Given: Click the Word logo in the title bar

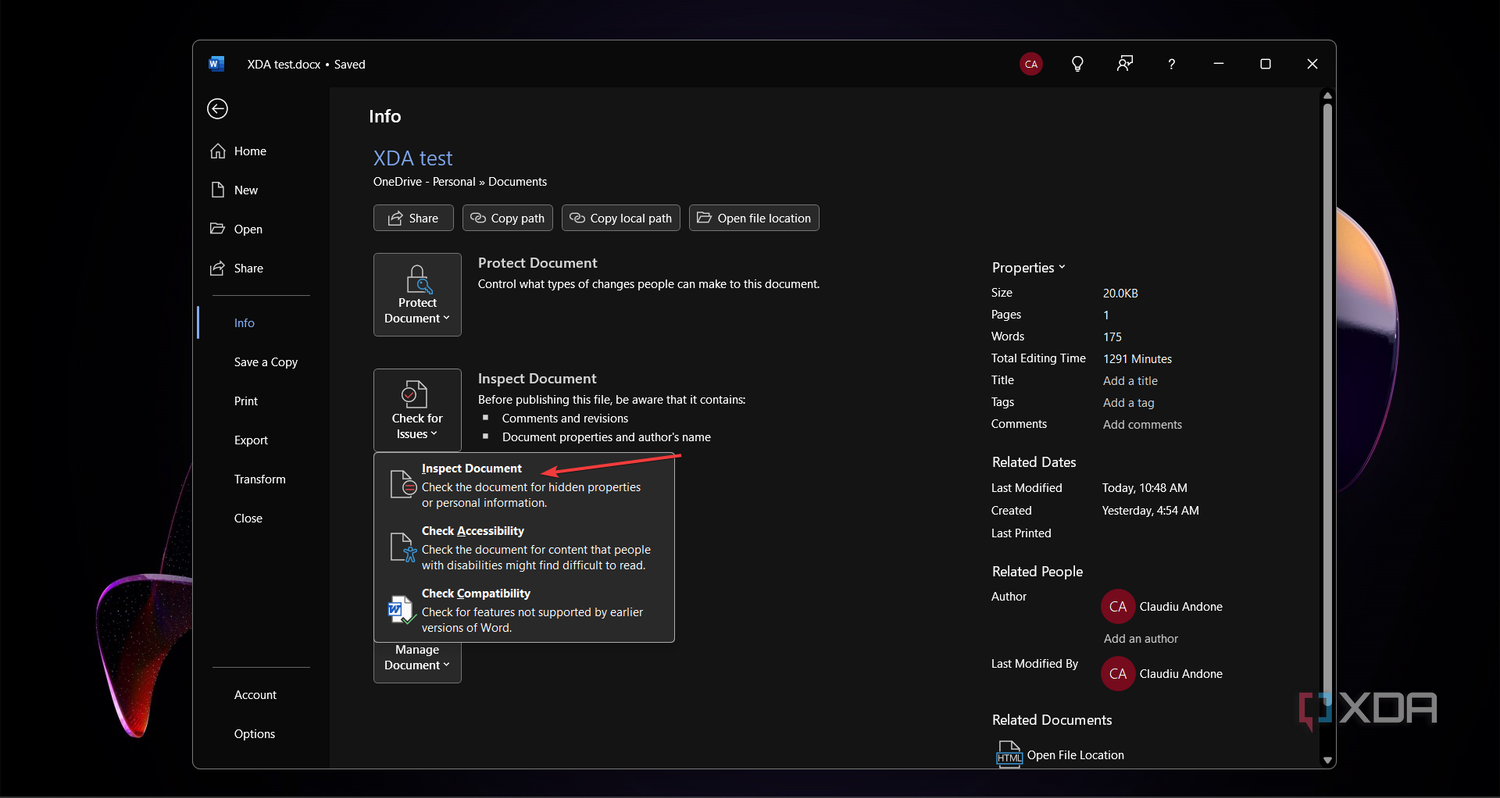Looking at the screenshot, I should point(217,64).
